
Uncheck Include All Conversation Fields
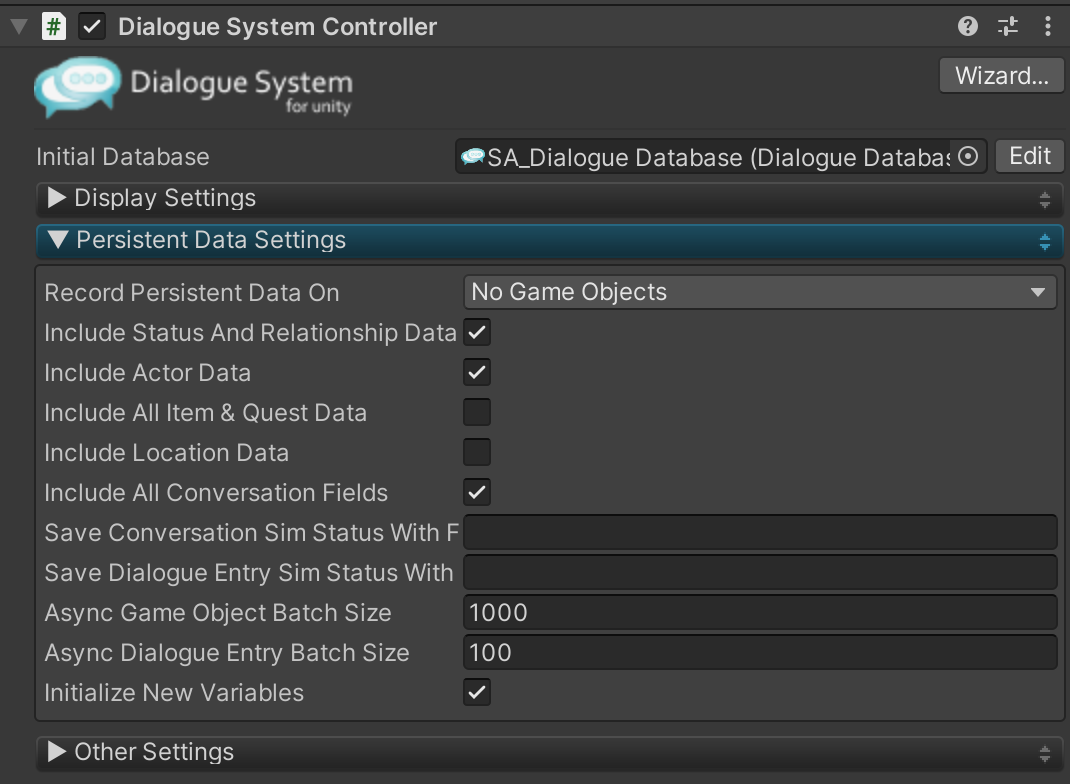coord(477,492)
